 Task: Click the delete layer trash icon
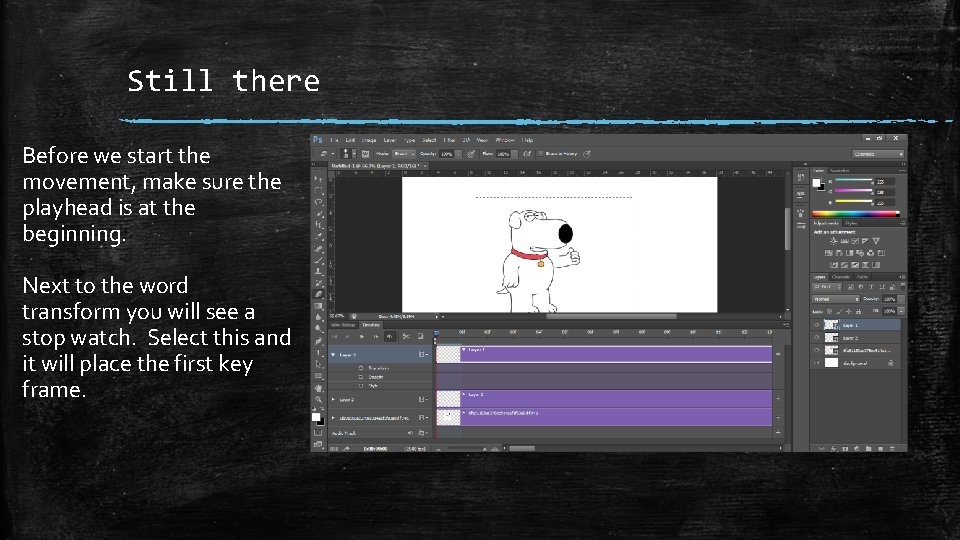click(x=892, y=449)
